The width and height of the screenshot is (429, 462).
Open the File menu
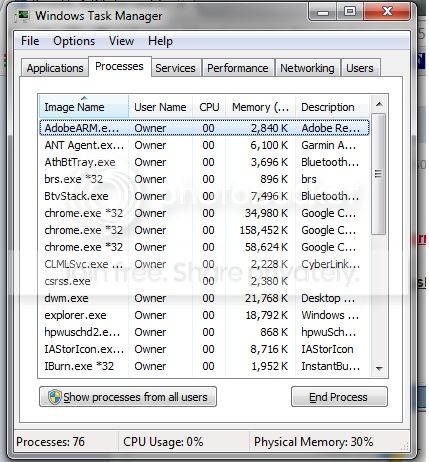click(x=30, y=41)
